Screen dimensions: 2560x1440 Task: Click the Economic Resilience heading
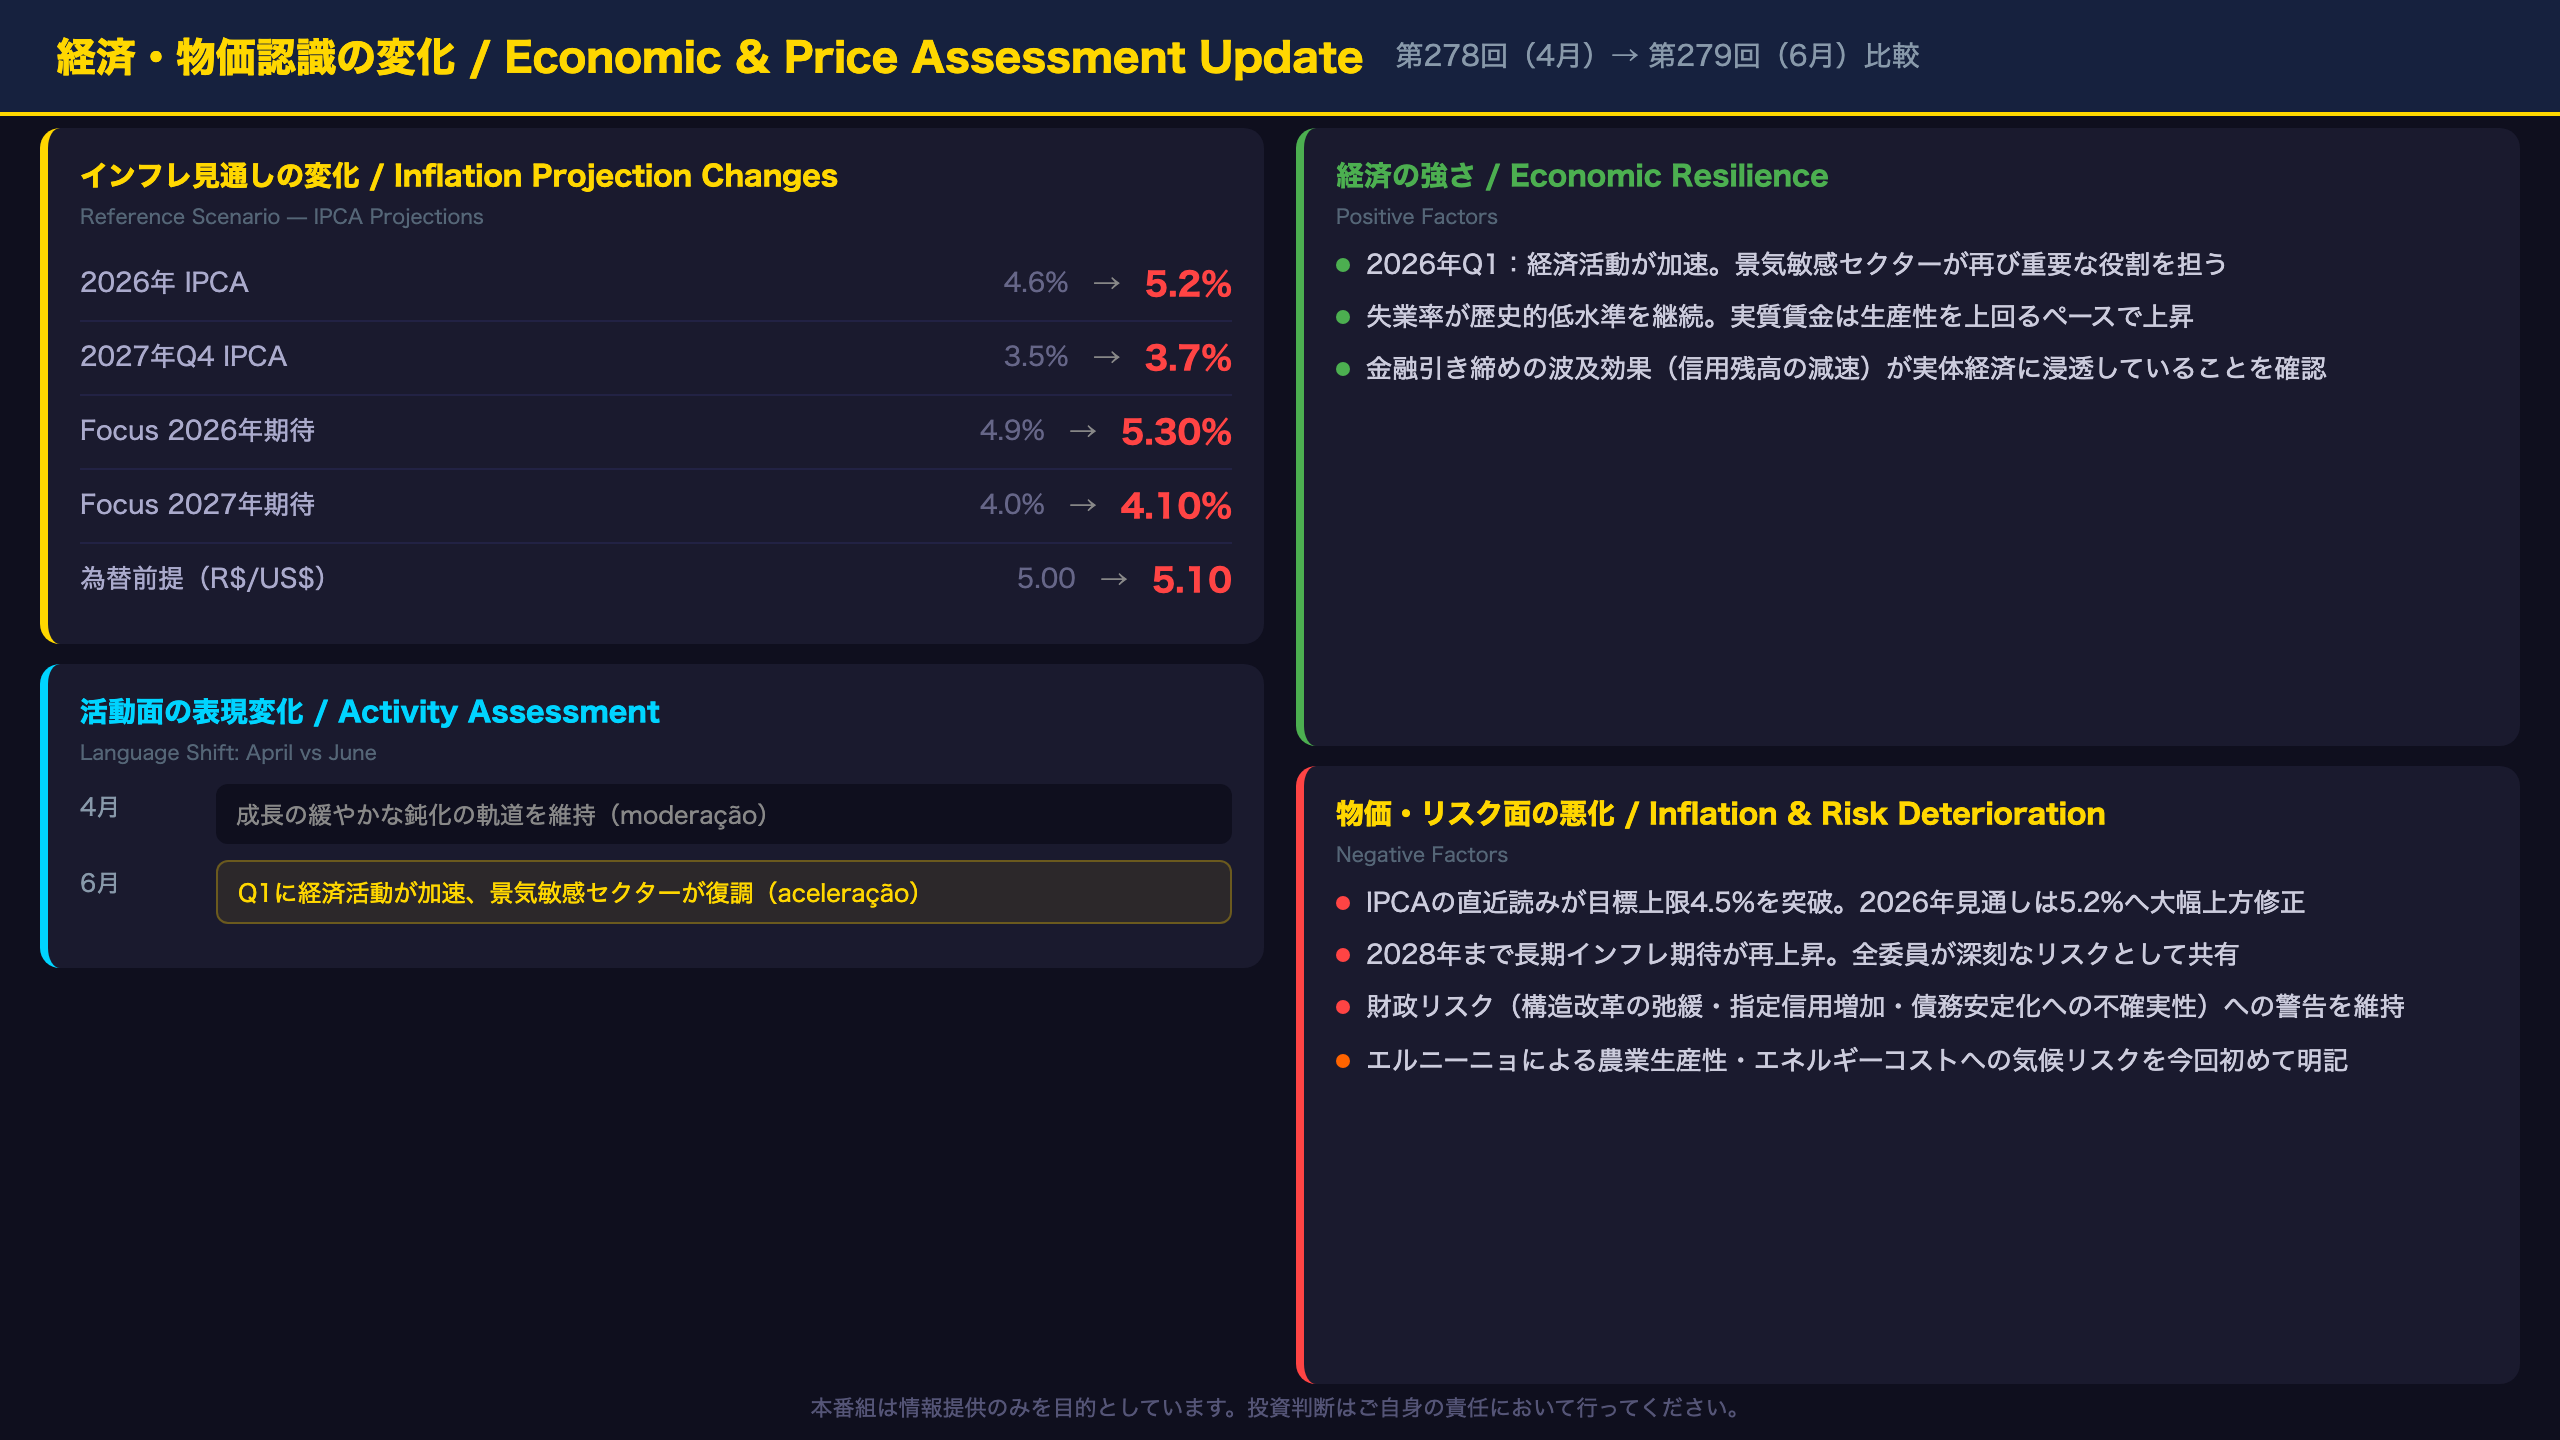point(1582,176)
